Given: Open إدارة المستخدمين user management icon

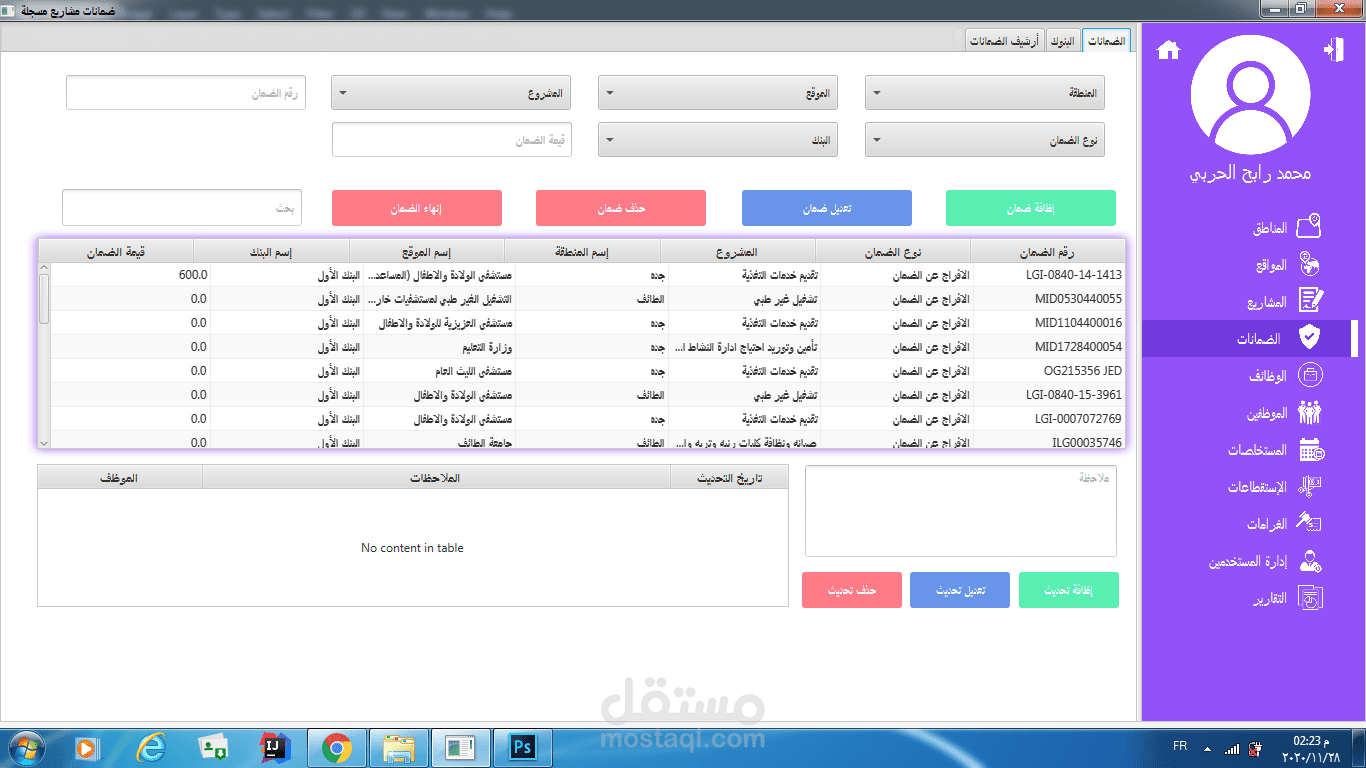Looking at the screenshot, I should [x=1310, y=561].
